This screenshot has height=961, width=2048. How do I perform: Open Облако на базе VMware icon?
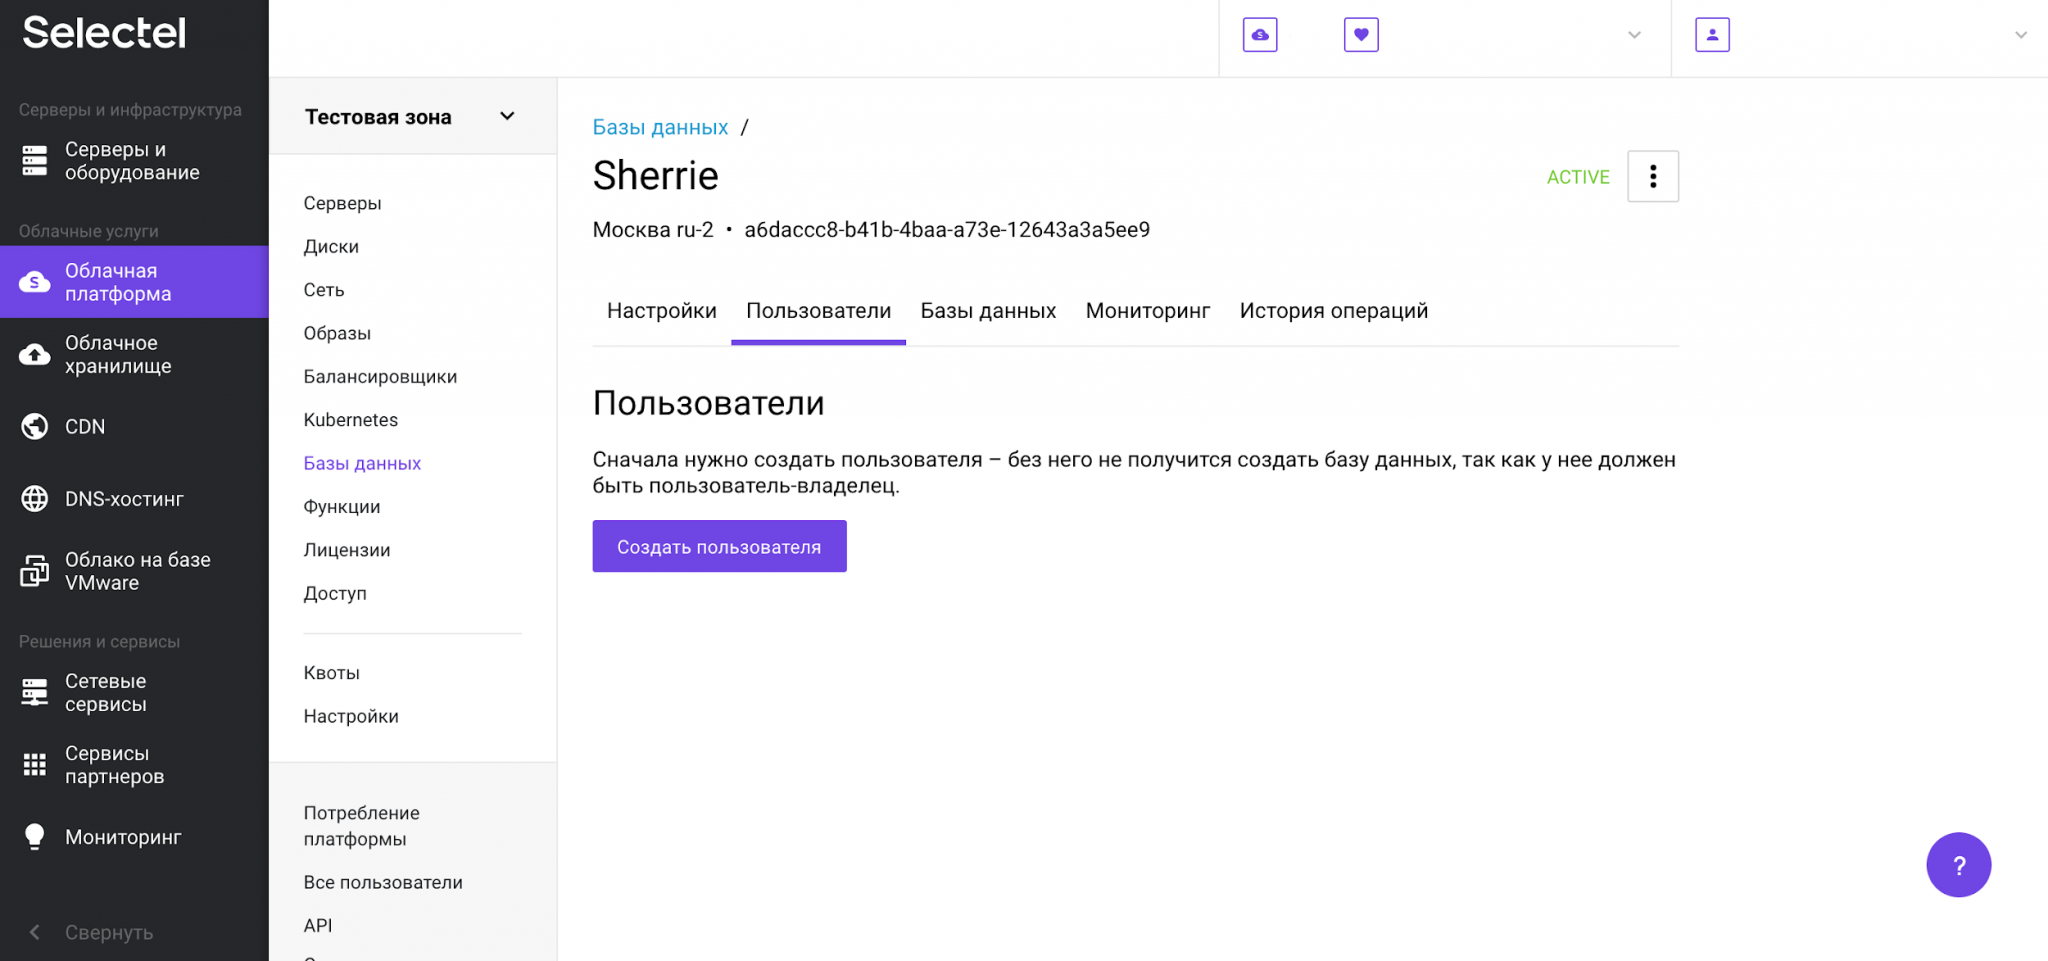[35, 571]
